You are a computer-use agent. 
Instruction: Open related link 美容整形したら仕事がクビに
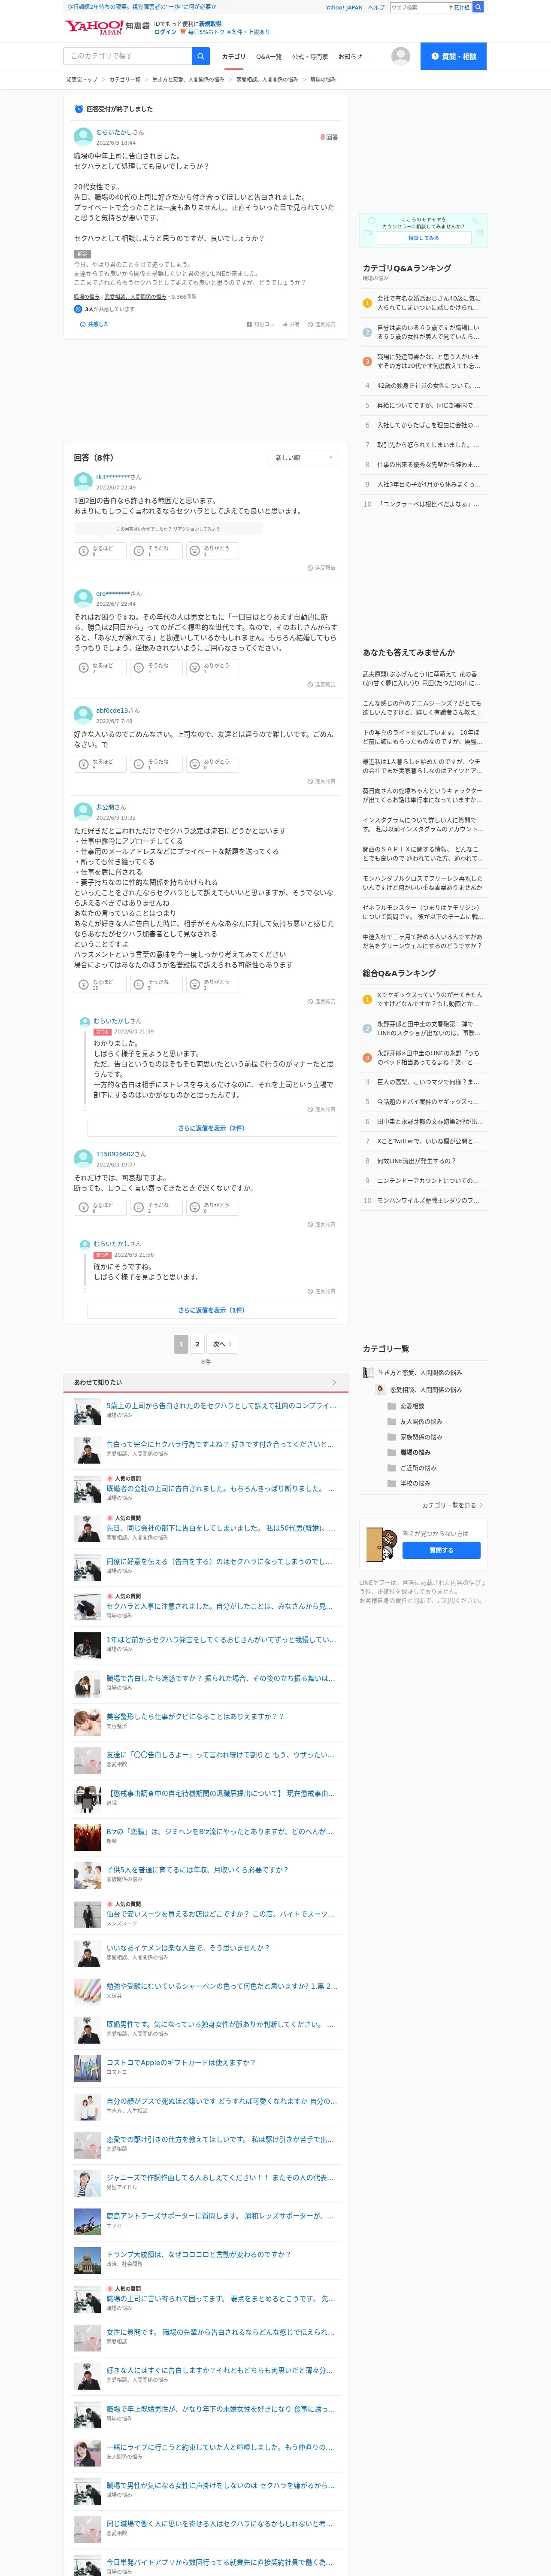195,1716
